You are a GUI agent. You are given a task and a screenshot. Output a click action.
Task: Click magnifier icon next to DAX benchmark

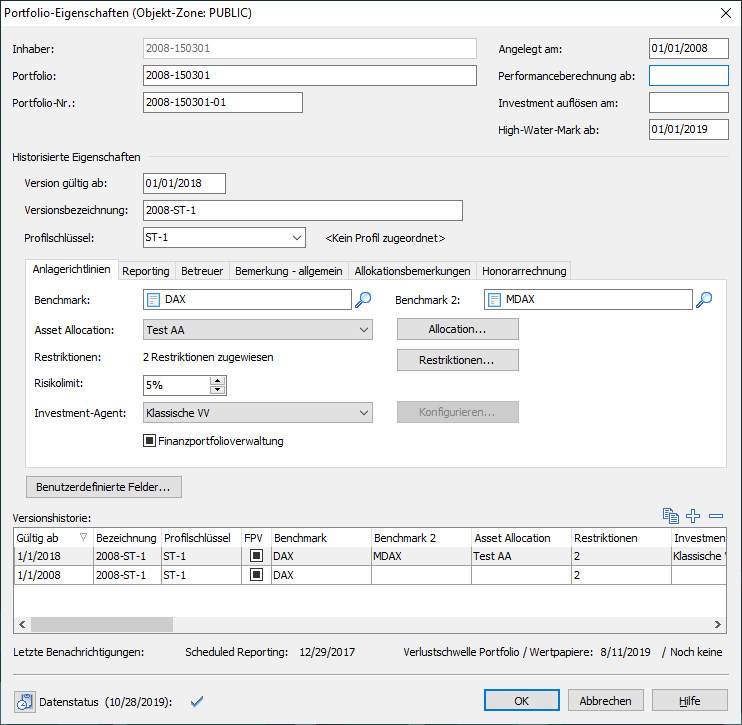point(363,299)
